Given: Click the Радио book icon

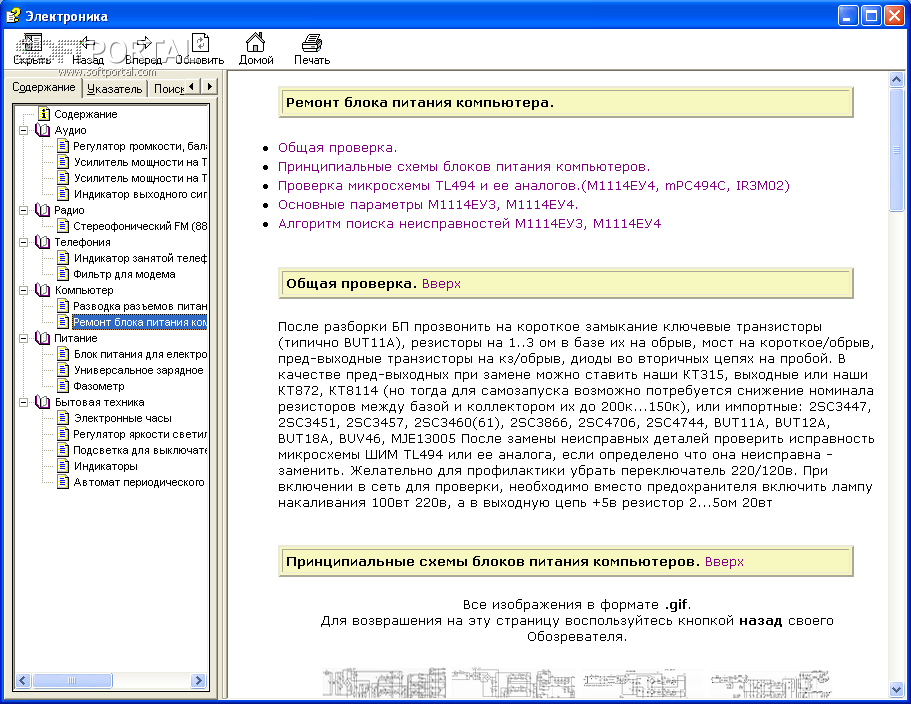Looking at the screenshot, I should tap(42, 210).
